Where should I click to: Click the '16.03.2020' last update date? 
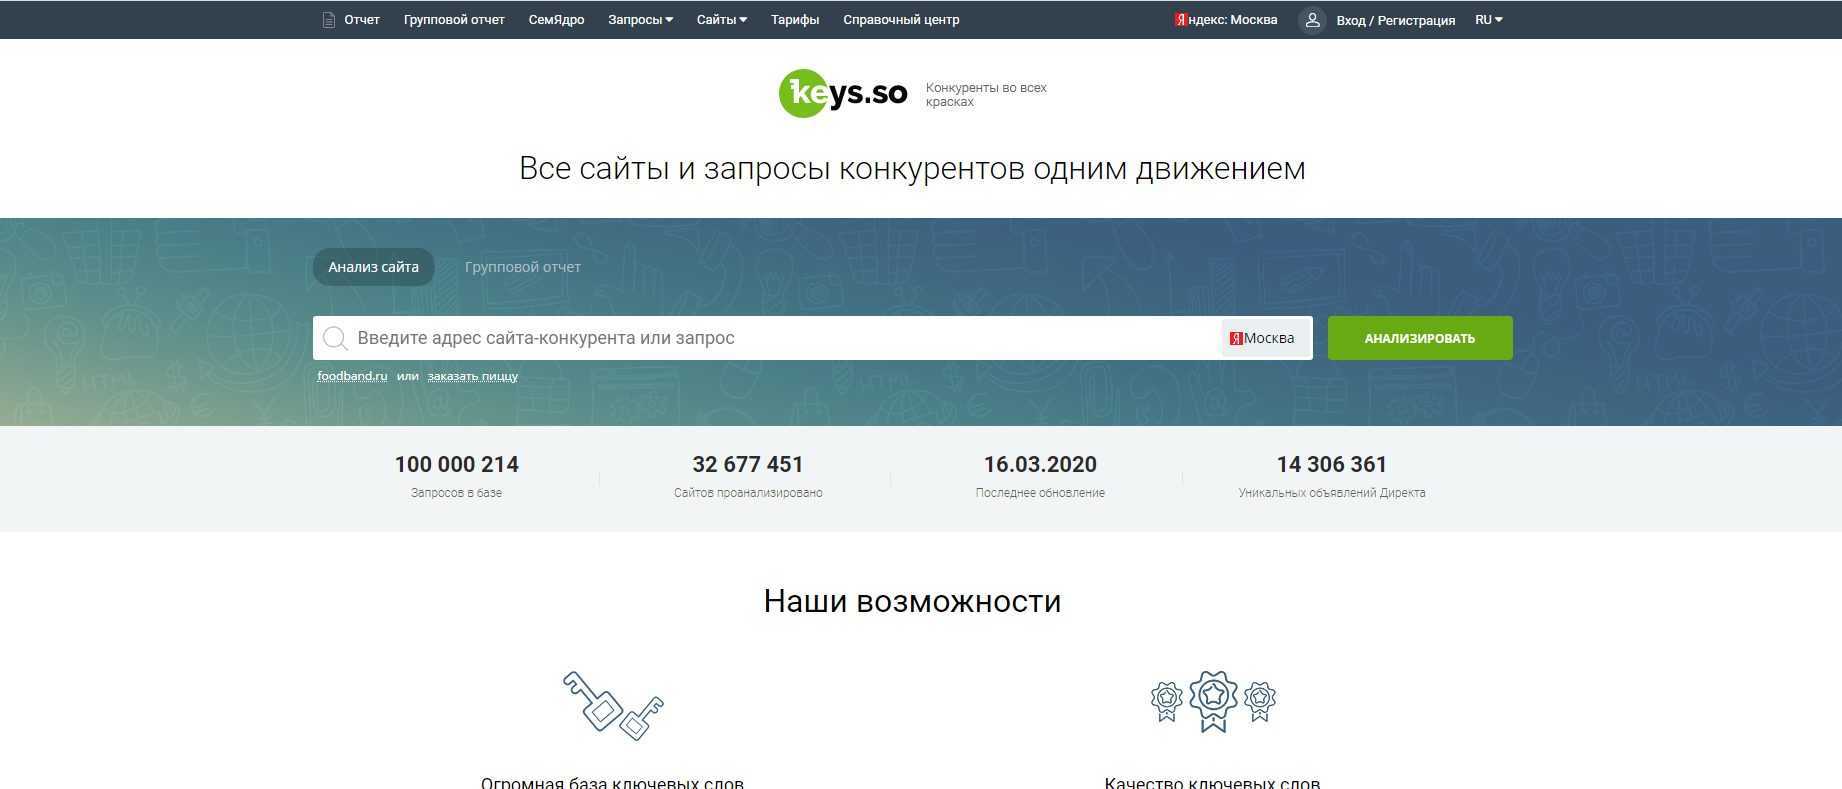pyautogui.click(x=1040, y=464)
